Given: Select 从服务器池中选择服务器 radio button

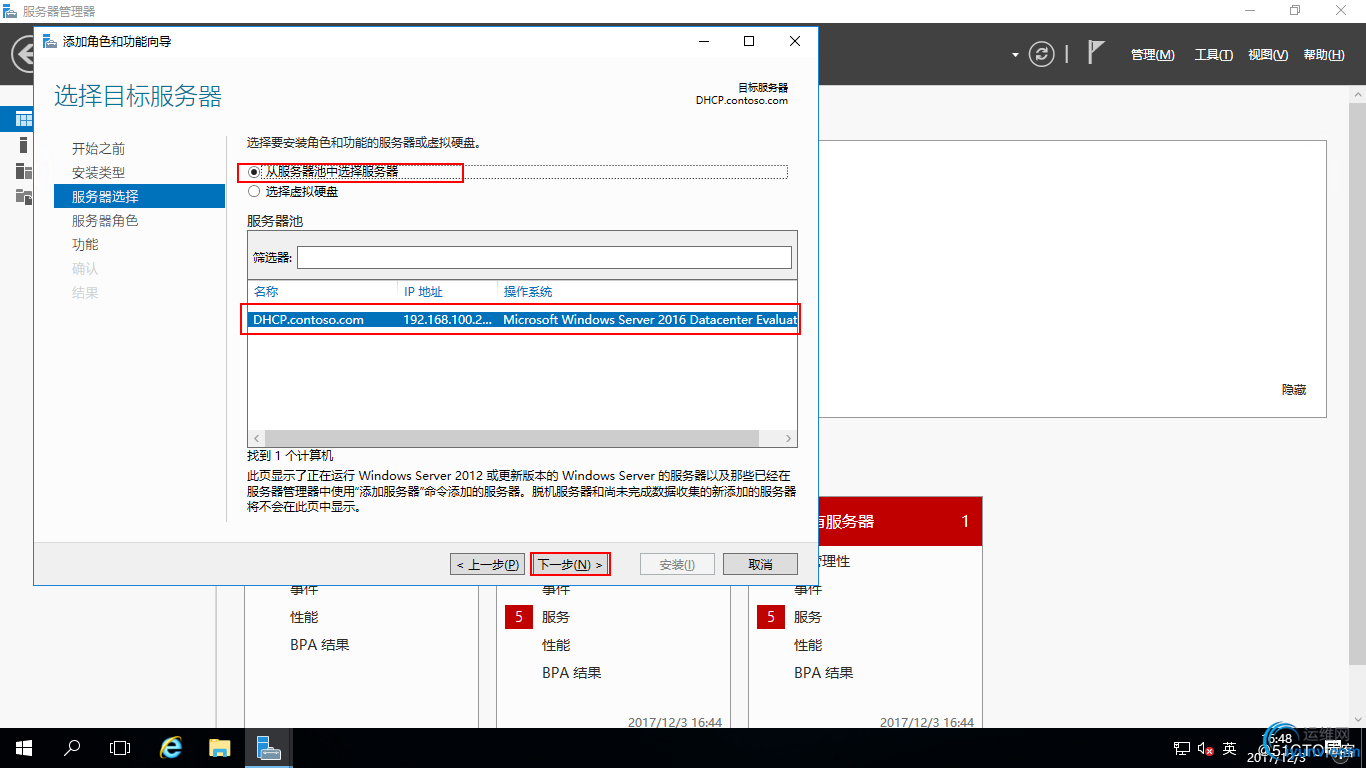Looking at the screenshot, I should point(254,172).
